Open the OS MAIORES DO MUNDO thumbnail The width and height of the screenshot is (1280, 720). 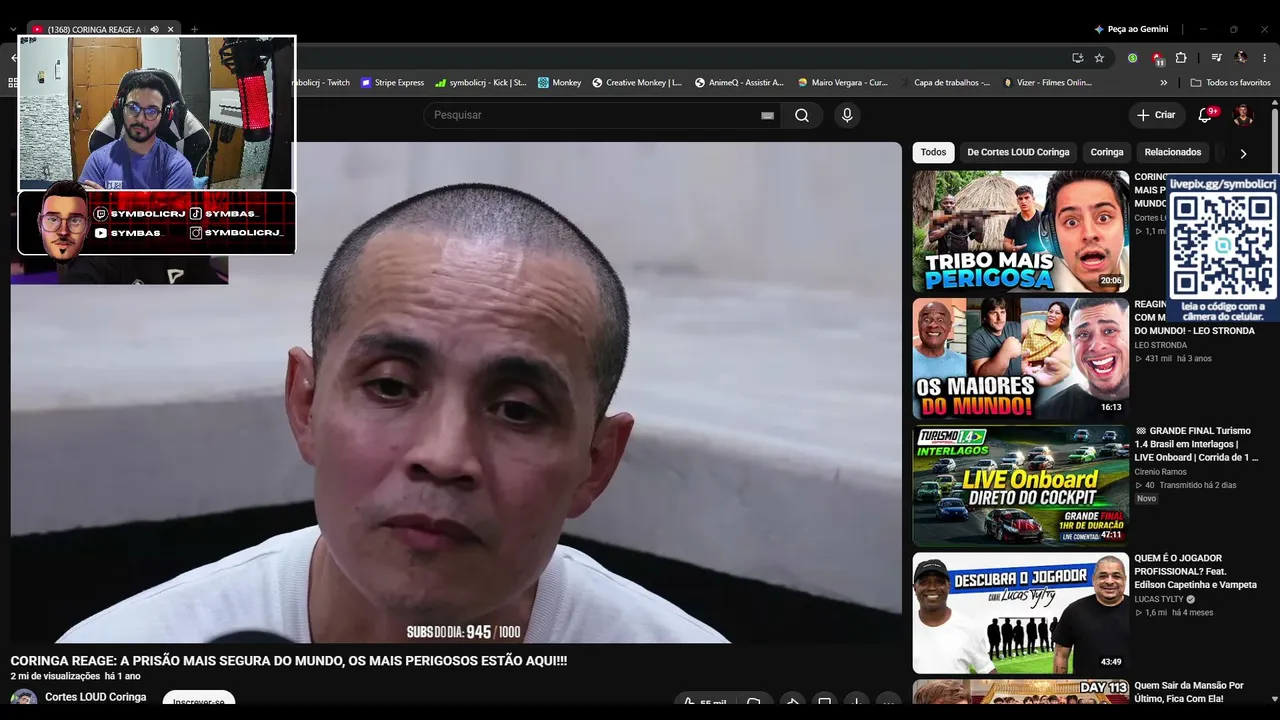tap(1020, 358)
